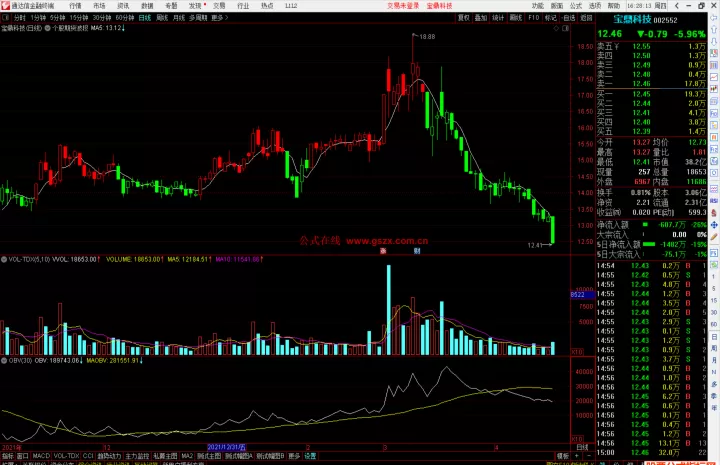Open the 公式 menu
The height and width of the screenshot is (465, 720).
(576, 6)
